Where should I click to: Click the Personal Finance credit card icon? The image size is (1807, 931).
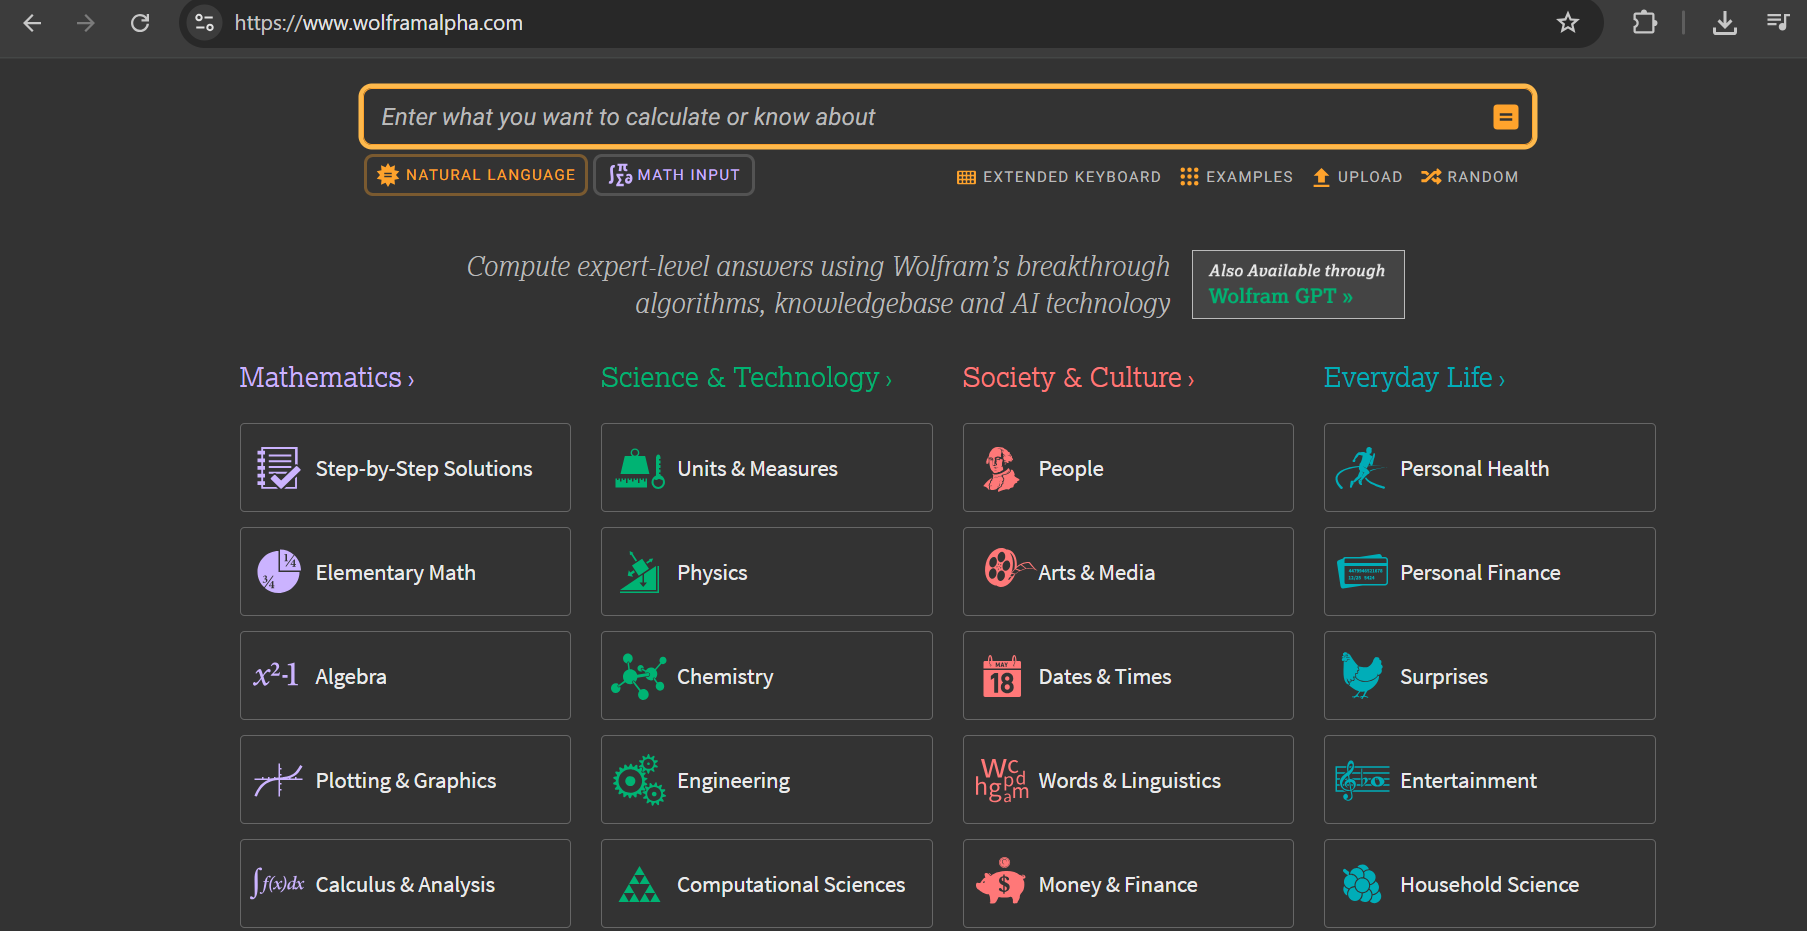(x=1362, y=572)
